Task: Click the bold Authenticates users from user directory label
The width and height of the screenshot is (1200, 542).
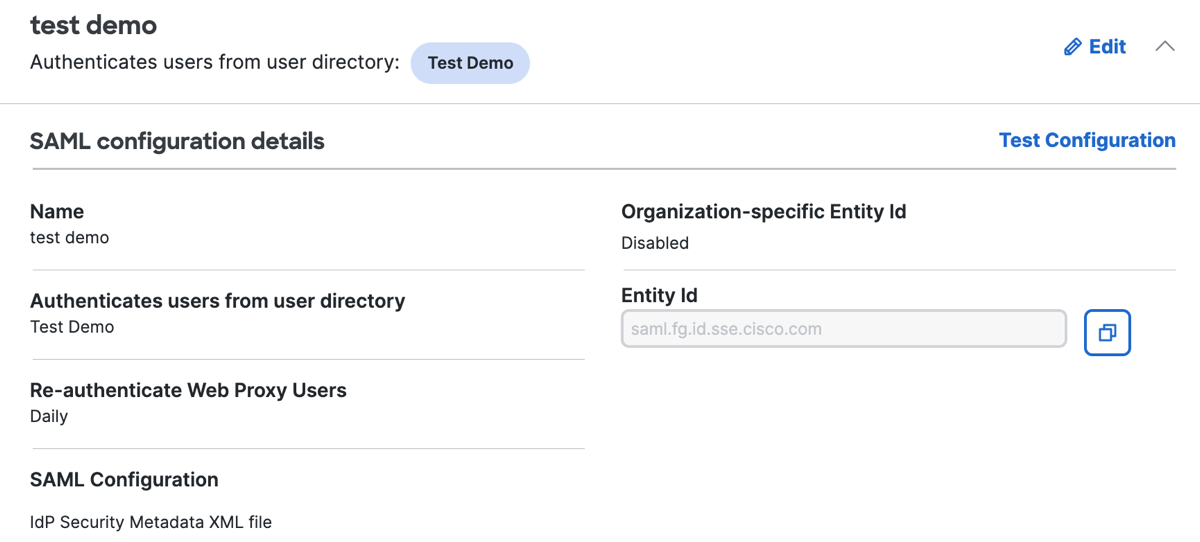Action: click(x=217, y=301)
